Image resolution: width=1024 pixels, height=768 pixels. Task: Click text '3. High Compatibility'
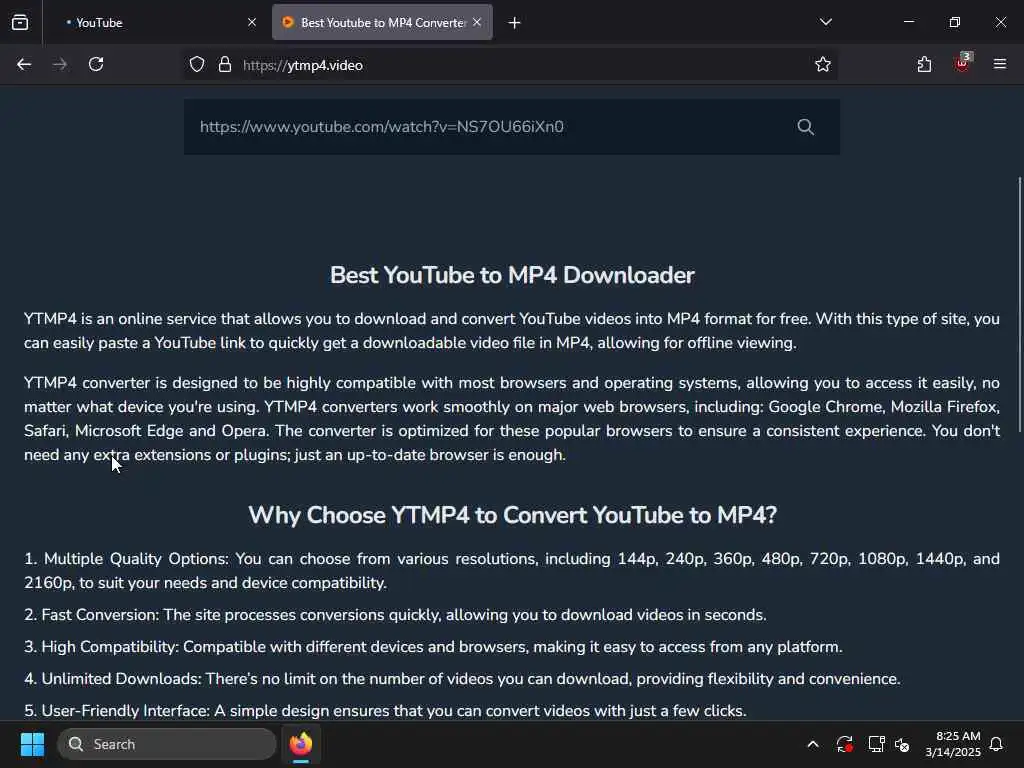pos(101,647)
